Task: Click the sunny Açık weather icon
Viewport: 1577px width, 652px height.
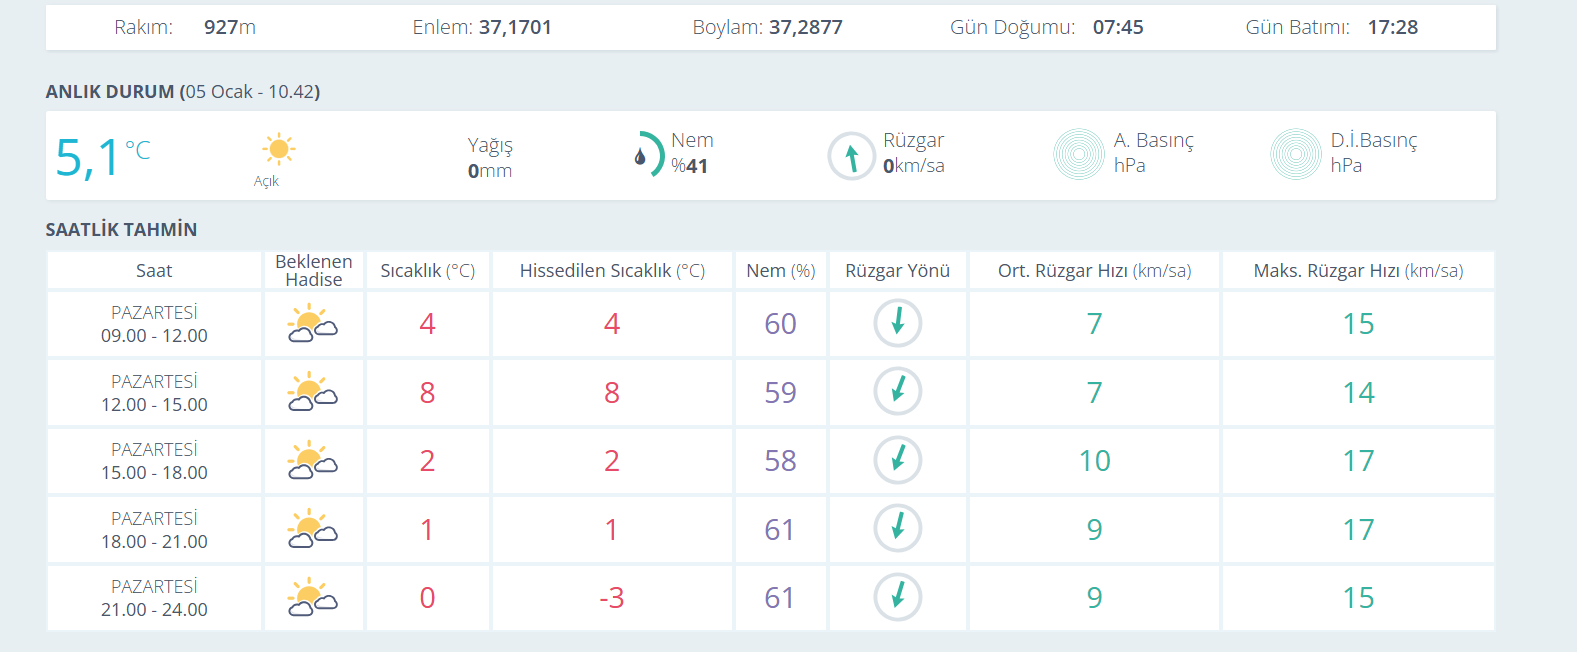Action: click(x=278, y=150)
